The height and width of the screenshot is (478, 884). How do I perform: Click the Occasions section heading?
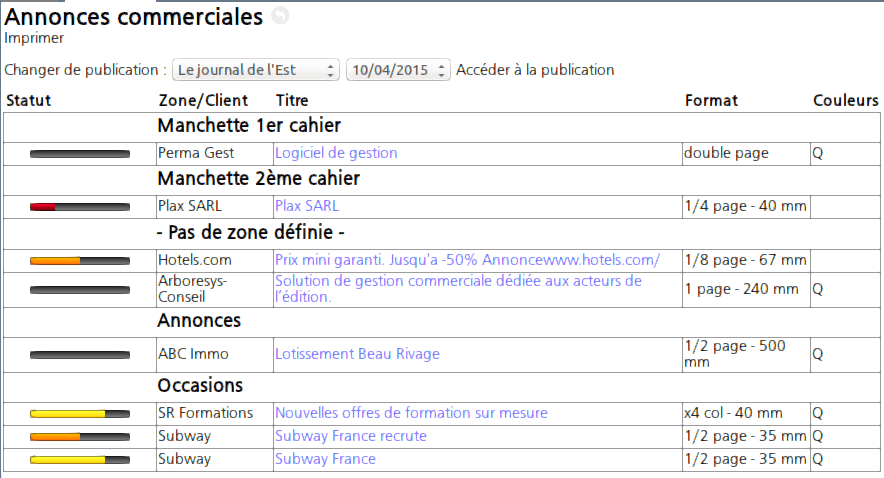[x=200, y=386]
